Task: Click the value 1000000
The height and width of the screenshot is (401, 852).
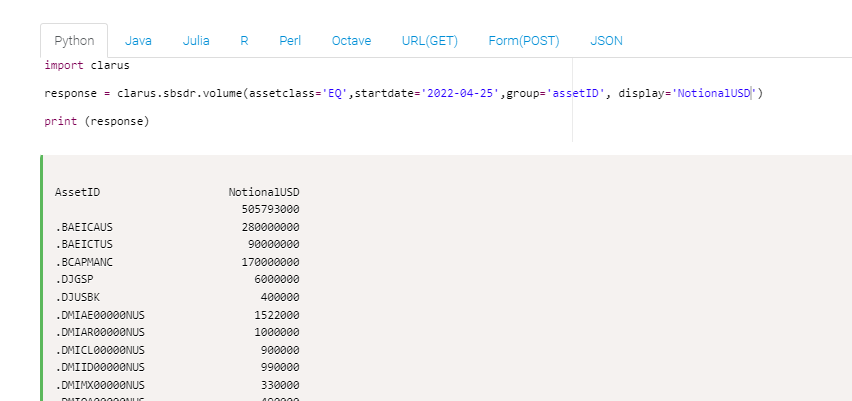Action: pyautogui.click(x=277, y=332)
